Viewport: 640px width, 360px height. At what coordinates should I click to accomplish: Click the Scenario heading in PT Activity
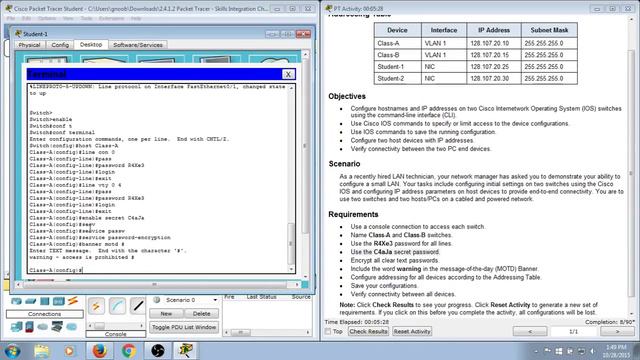click(x=344, y=164)
